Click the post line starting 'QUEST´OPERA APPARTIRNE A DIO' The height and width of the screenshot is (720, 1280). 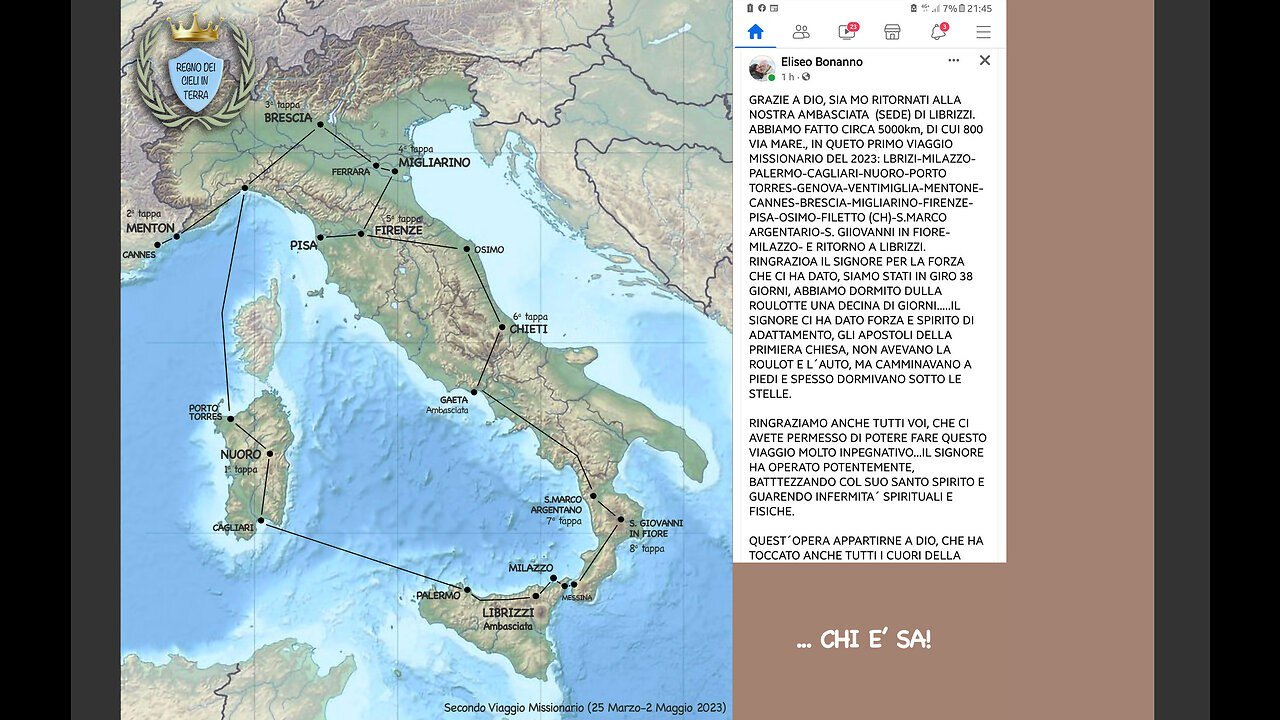coord(866,540)
